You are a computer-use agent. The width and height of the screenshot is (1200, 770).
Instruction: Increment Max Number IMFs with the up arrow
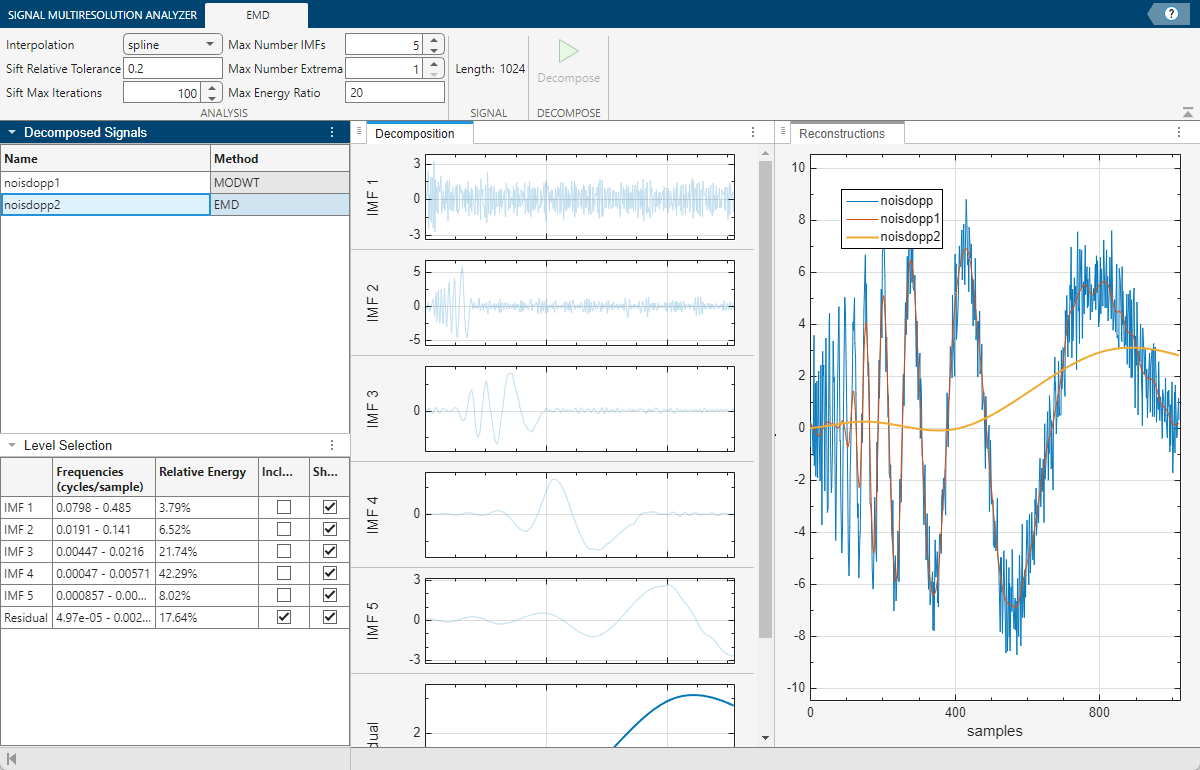pos(432,39)
